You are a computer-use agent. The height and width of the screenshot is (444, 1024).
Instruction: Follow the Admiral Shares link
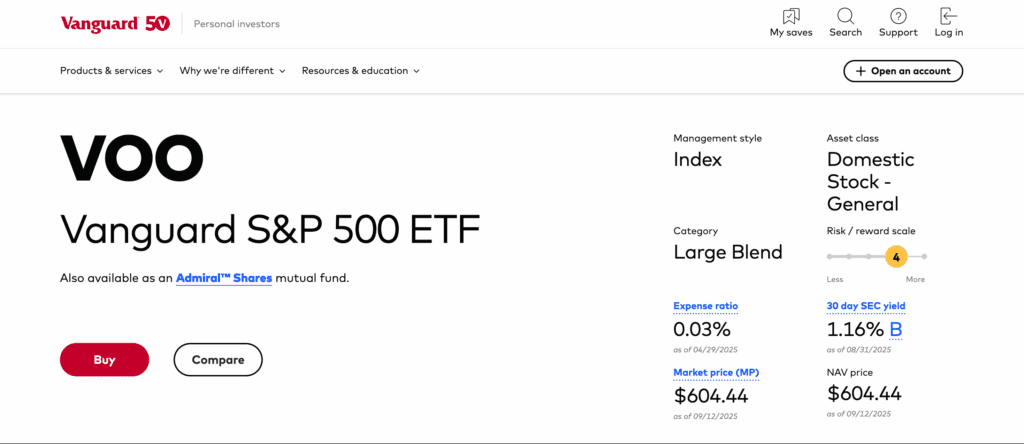[224, 278]
